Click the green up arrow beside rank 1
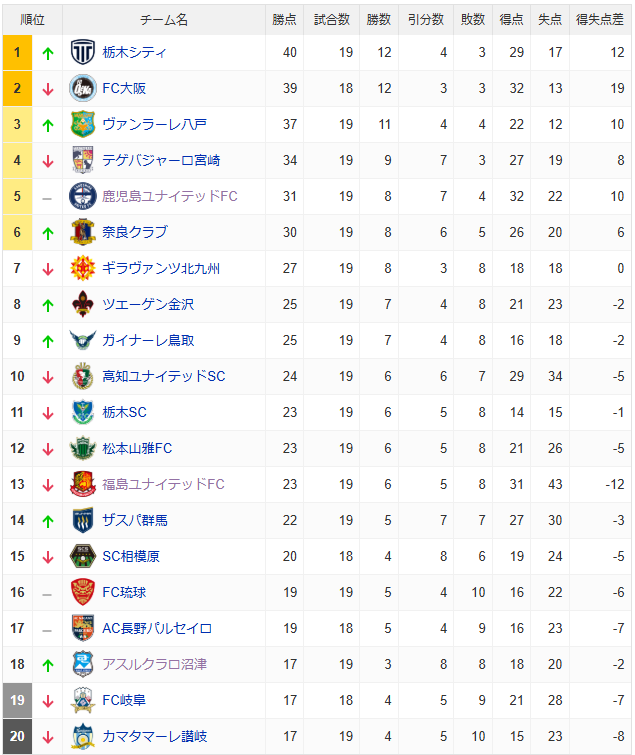The height and width of the screenshot is (755, 635). click(47, 53)
